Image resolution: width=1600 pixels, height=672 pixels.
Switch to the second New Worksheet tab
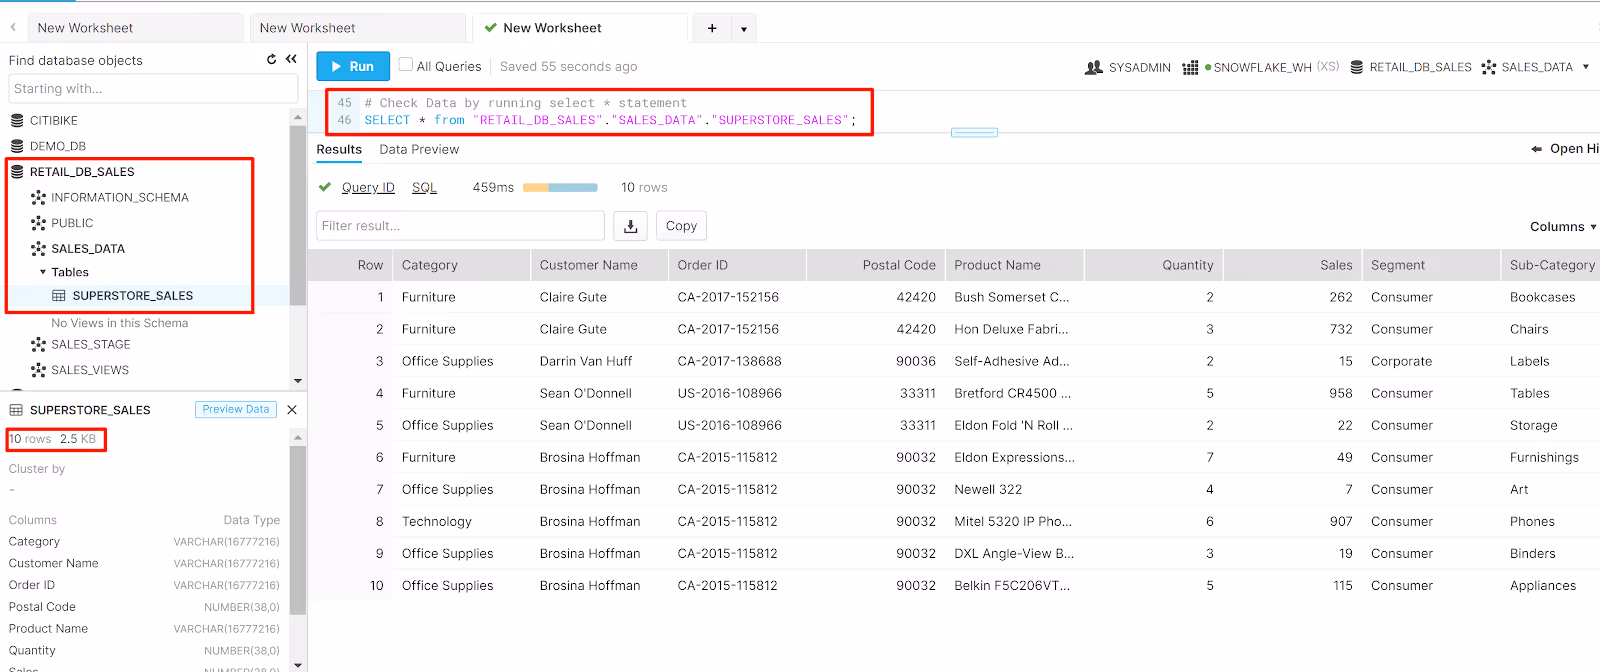358,28
